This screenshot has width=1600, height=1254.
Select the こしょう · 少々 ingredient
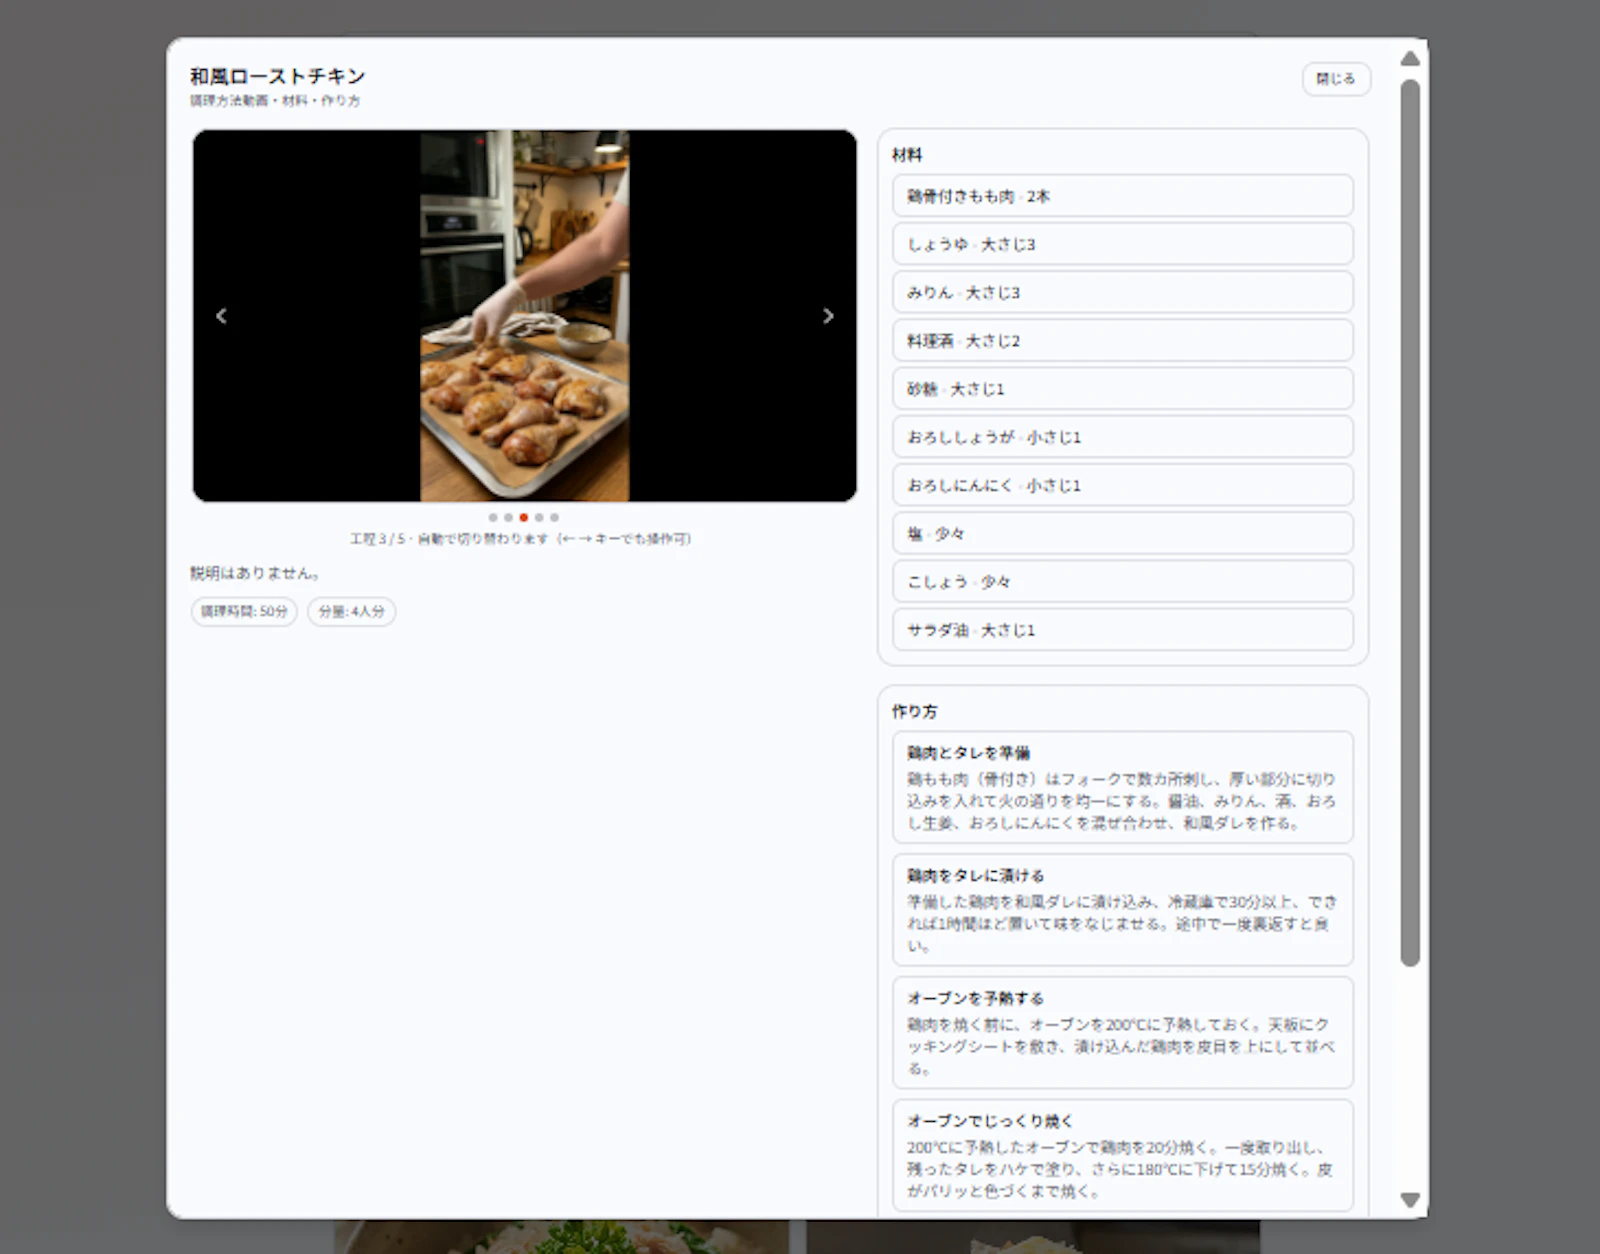[1123, 581]
